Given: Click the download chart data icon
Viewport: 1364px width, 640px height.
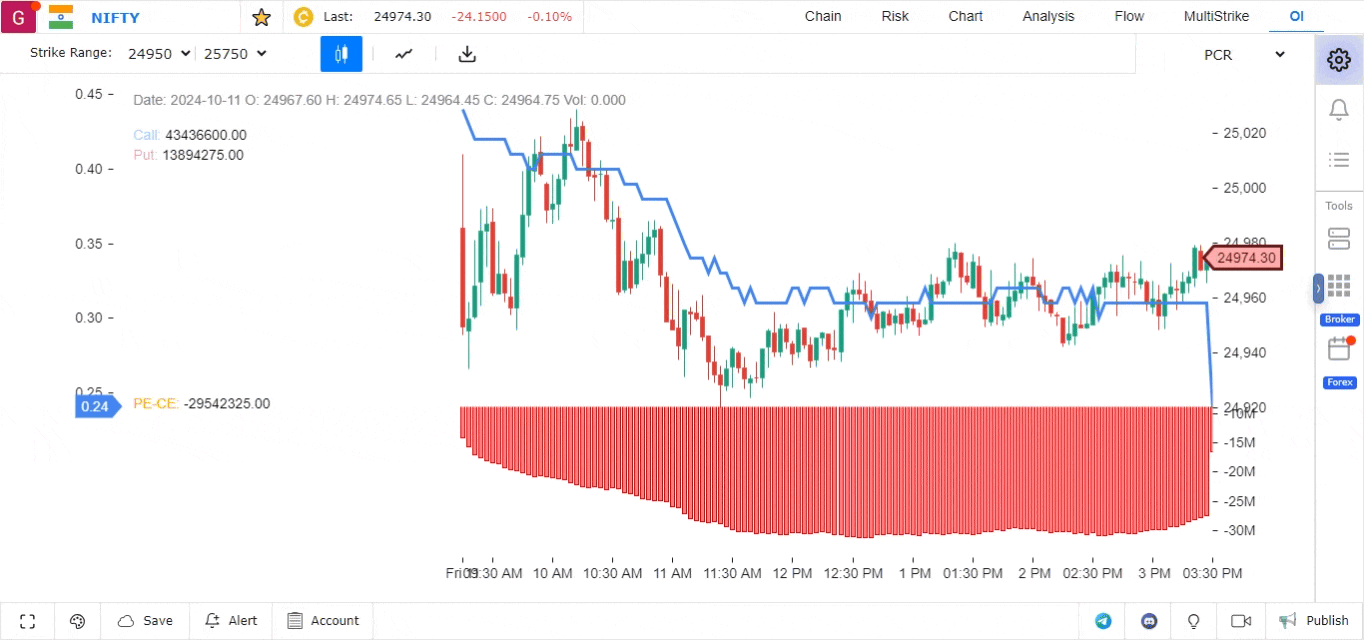Looking at the screenshot, I should pos(467,54).
